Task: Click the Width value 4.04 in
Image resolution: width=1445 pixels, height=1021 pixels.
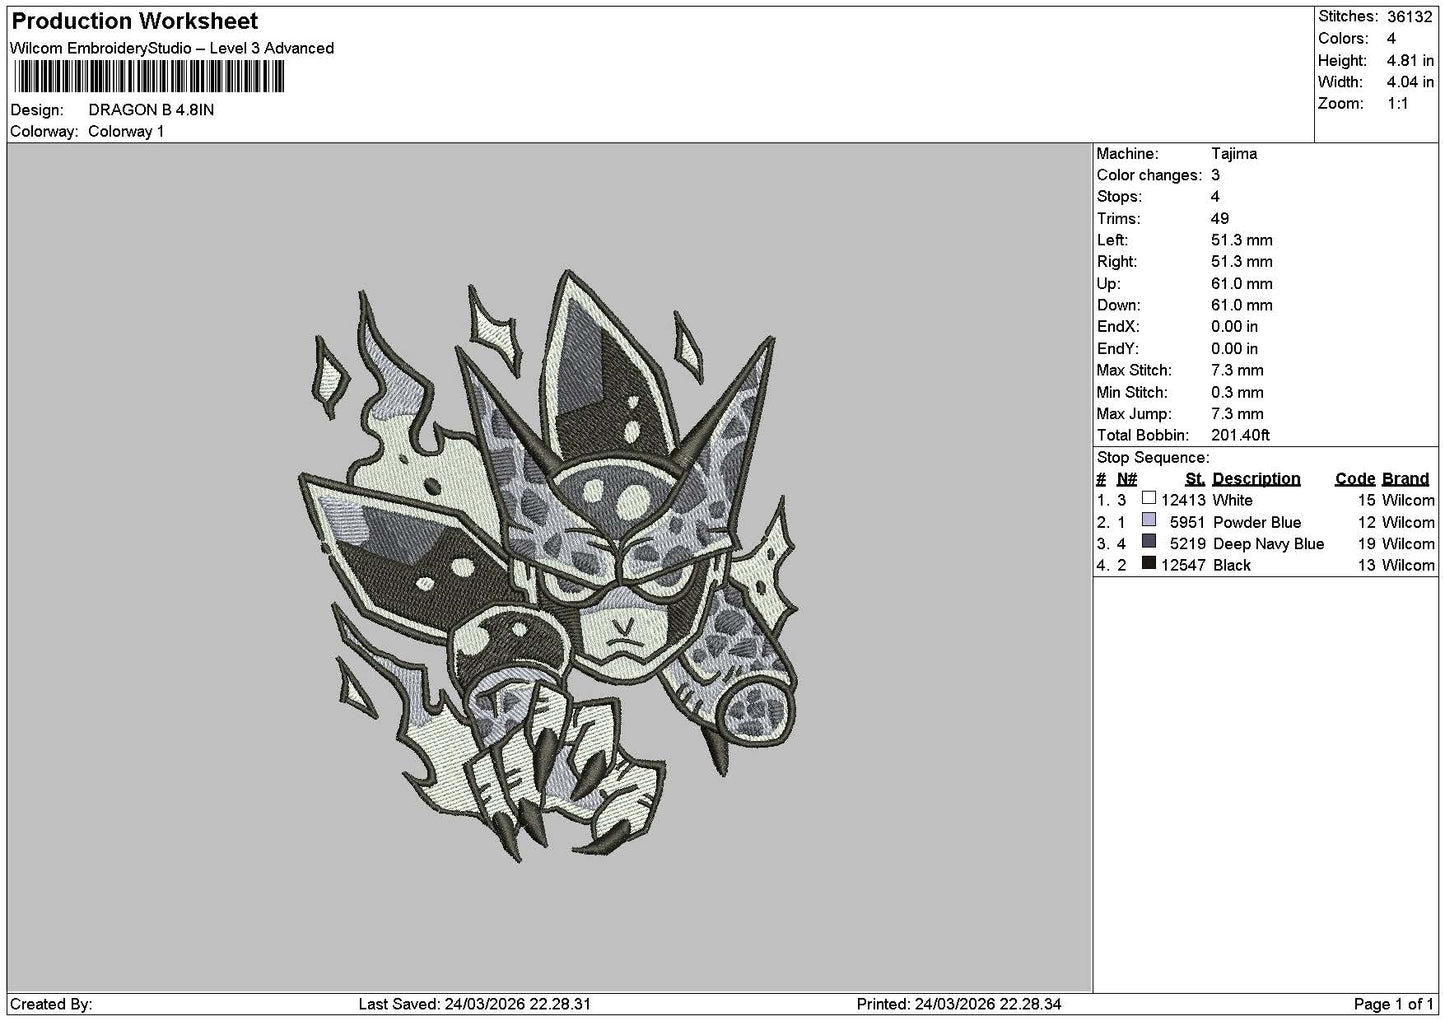Action: (1410, 82)
